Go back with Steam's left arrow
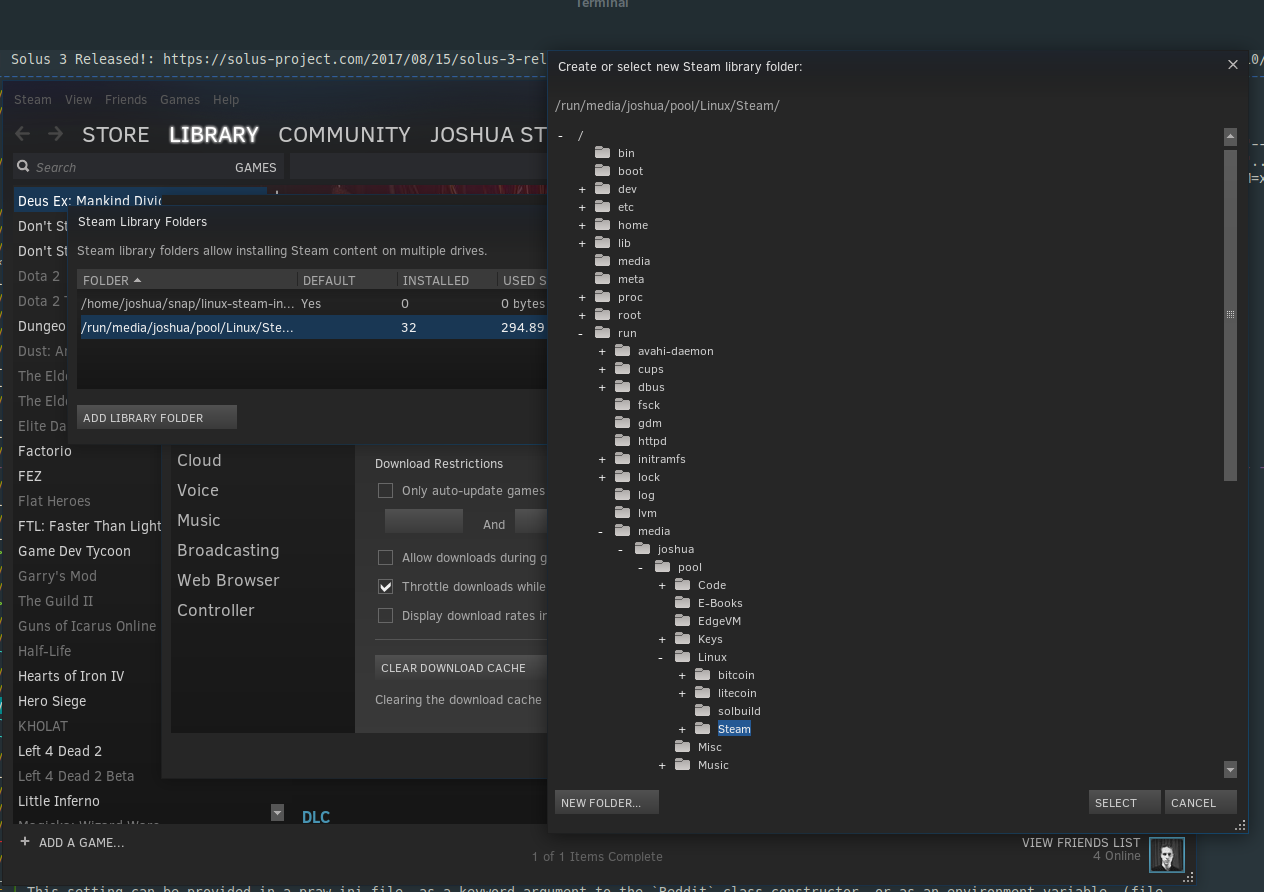The image size is (1264, 892). (x=23, y=134)
